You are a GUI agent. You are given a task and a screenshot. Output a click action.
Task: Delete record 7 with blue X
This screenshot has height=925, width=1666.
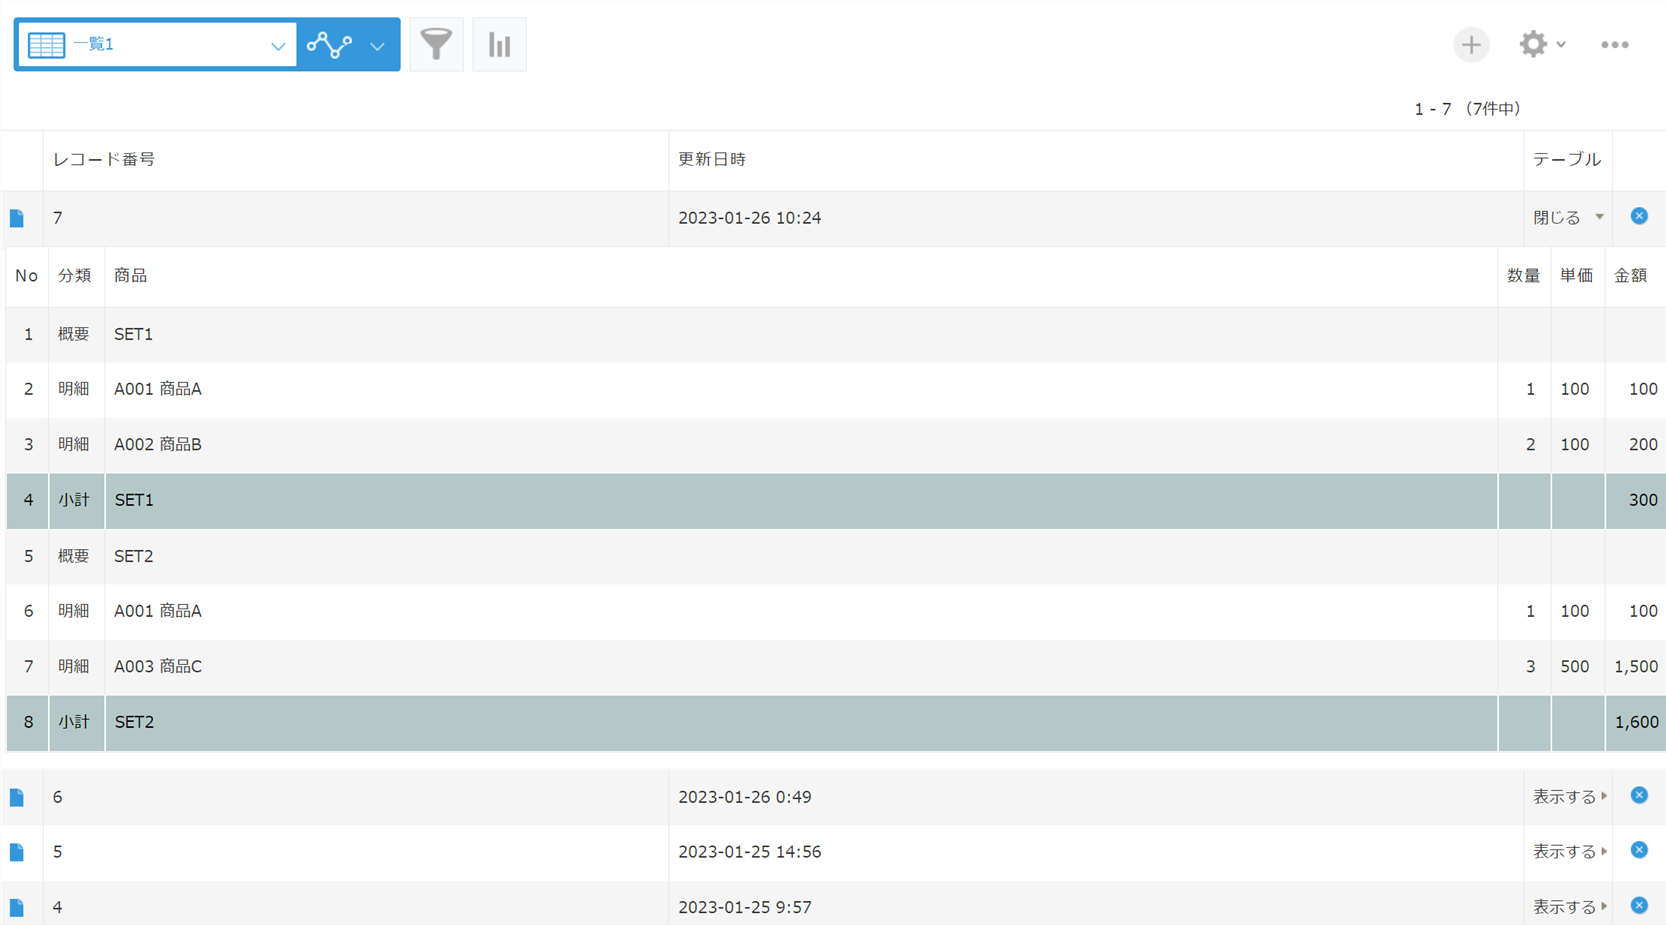tap(1639, 216)
